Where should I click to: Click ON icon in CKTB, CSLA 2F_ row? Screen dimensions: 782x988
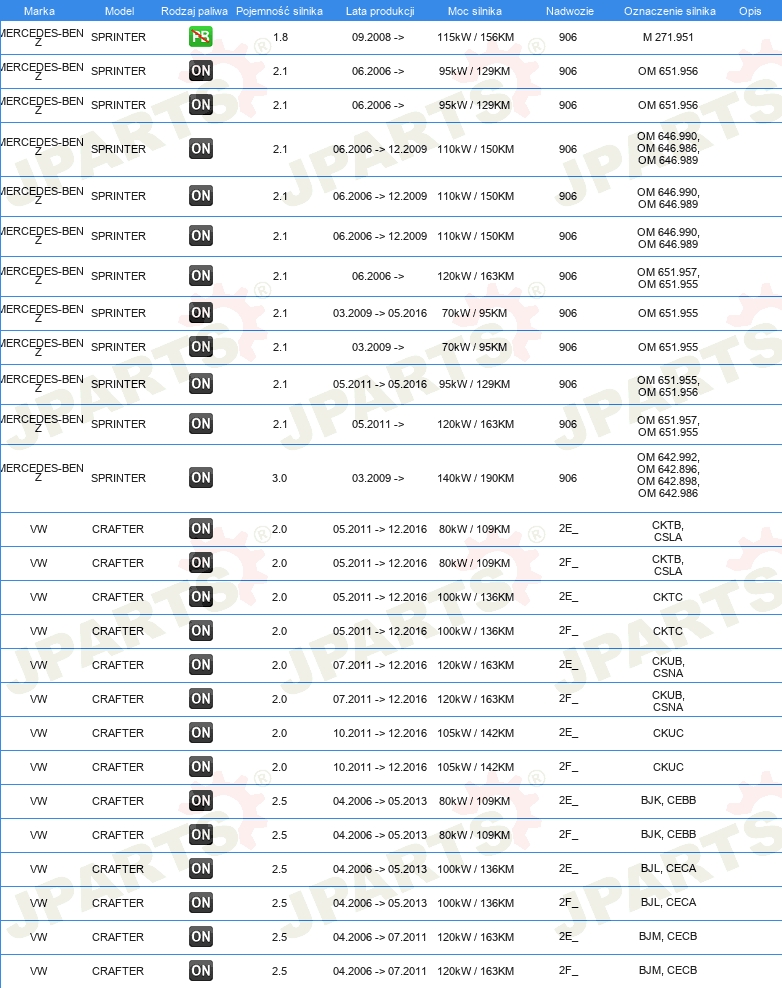200,563
